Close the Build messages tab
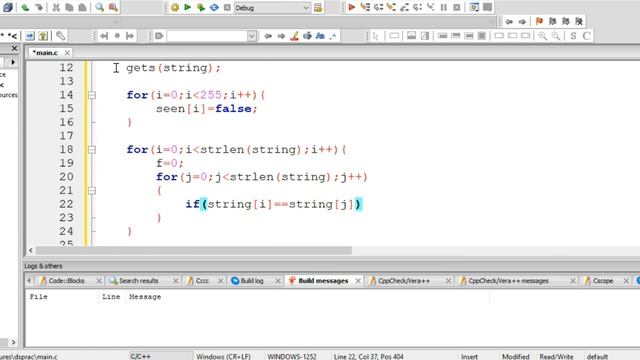Viewport: 640px width, 360px height. coord(358,281)
